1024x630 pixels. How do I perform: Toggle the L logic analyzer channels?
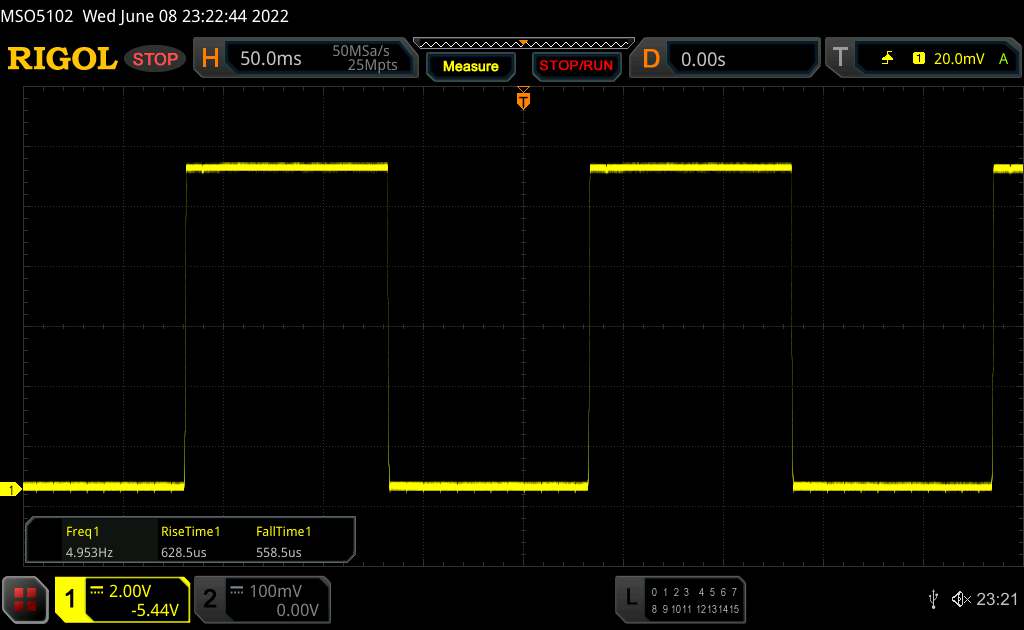[630, 598]
